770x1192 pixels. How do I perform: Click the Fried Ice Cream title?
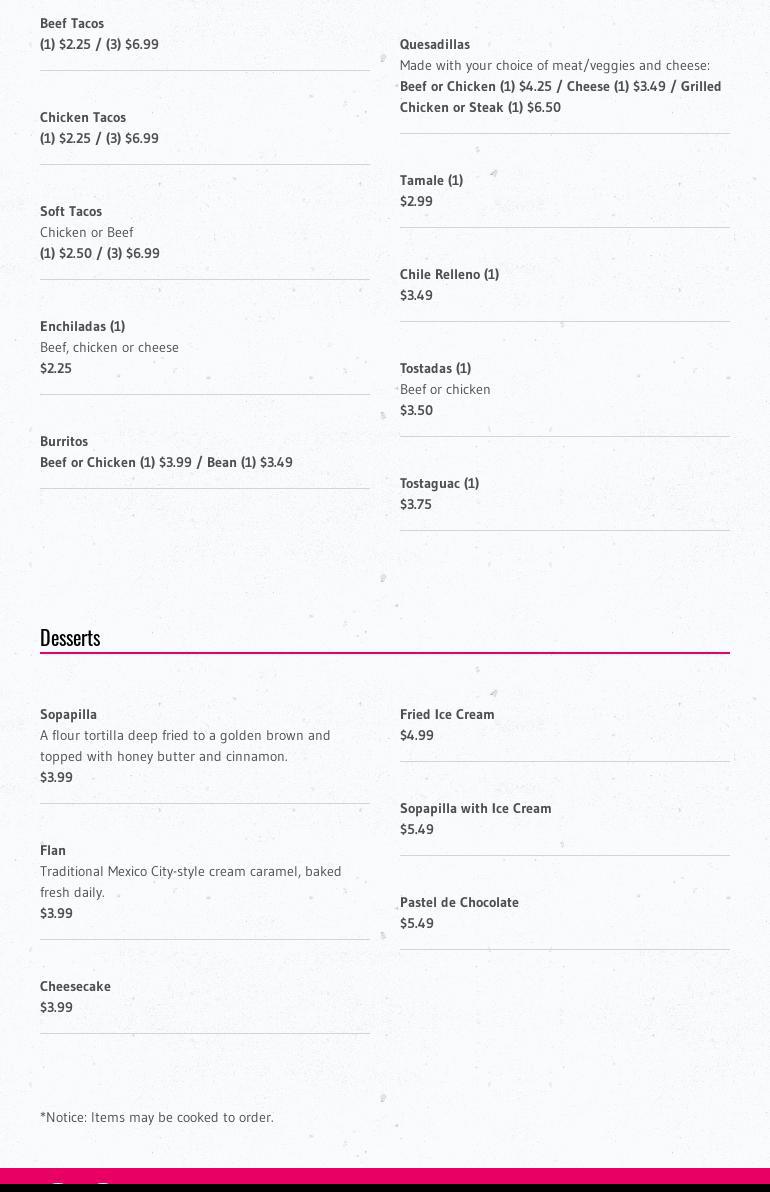coord(447,714)
